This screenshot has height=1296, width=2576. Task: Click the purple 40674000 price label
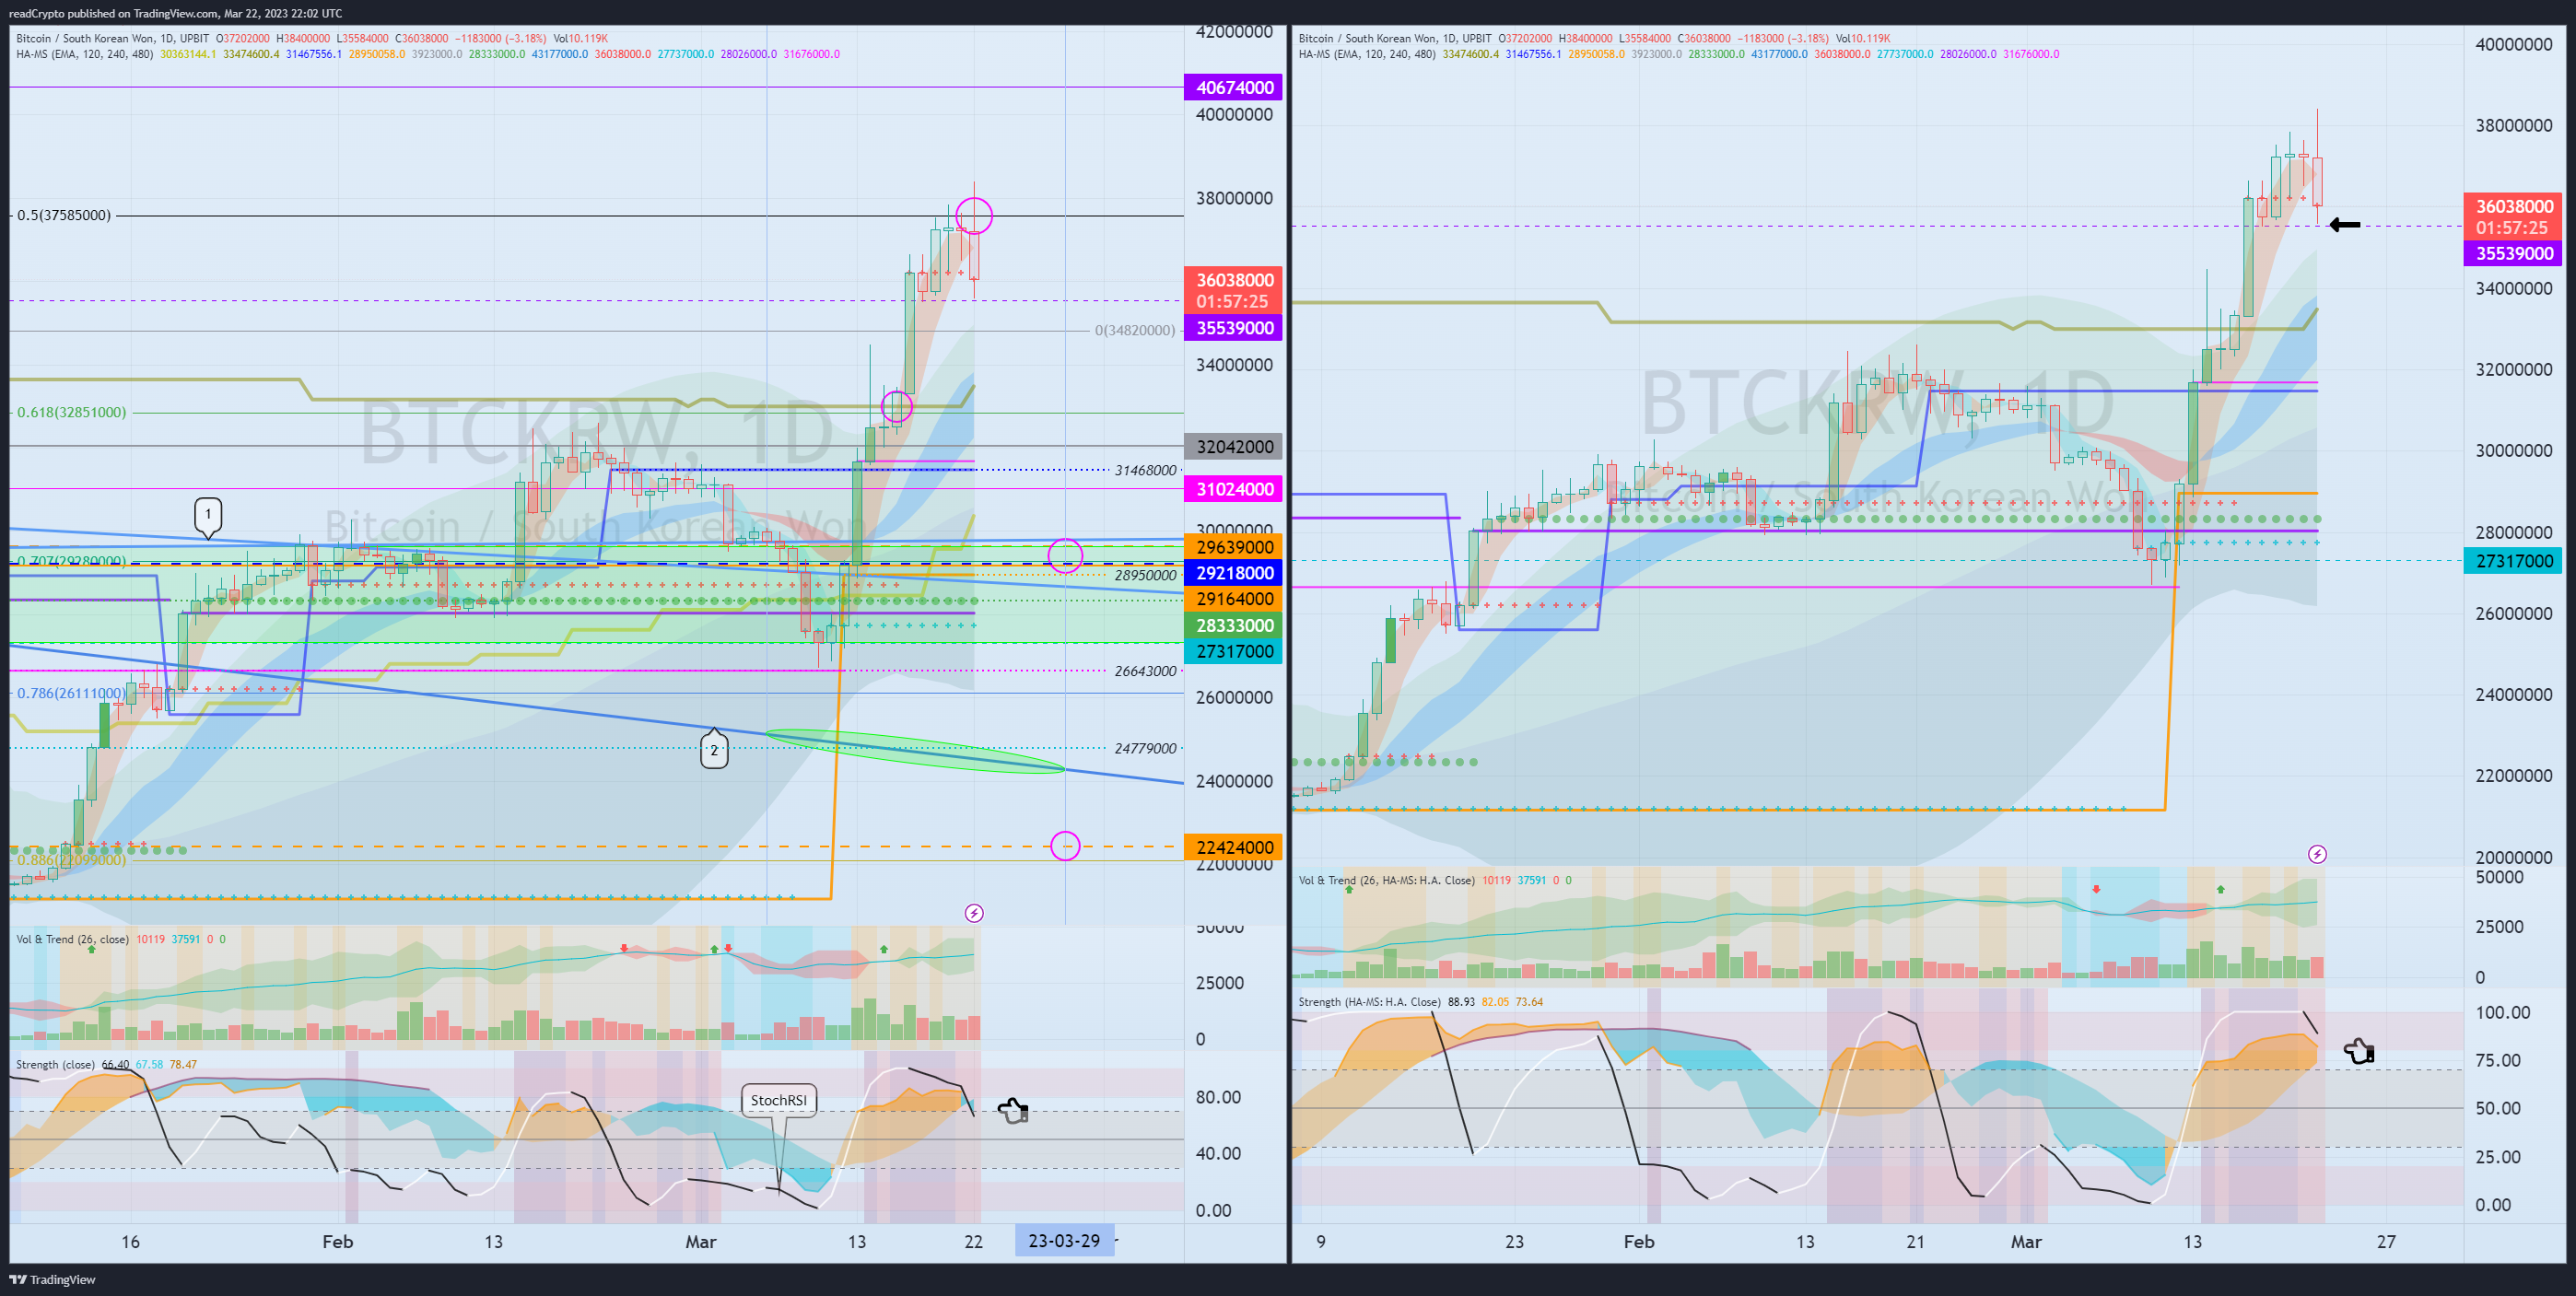pos(1234,87)
